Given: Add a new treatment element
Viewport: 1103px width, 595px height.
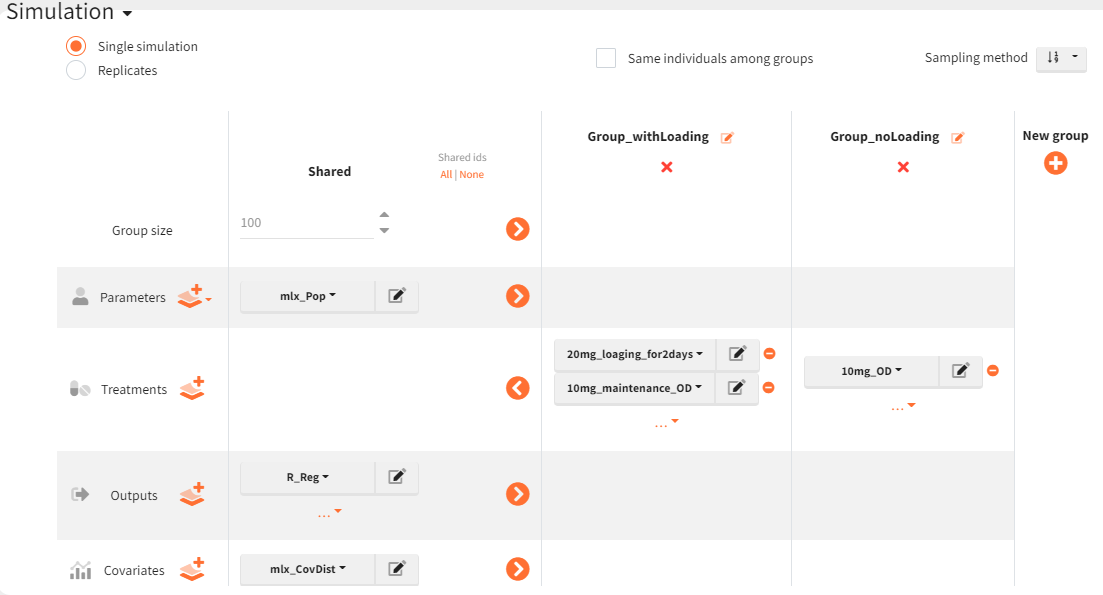Looking at the screenshot, I should [192, 388].
